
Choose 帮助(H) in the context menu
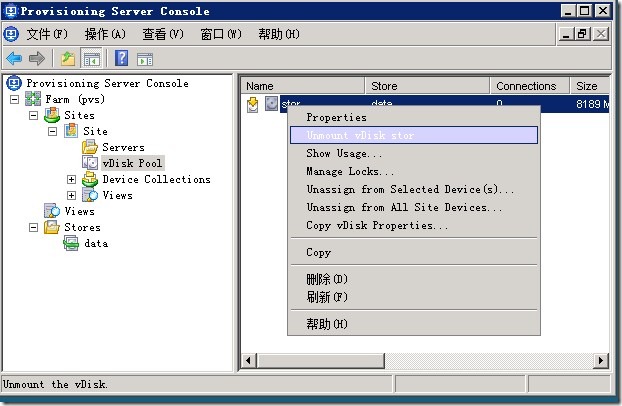pyautogui.click(x=414, y=324)
